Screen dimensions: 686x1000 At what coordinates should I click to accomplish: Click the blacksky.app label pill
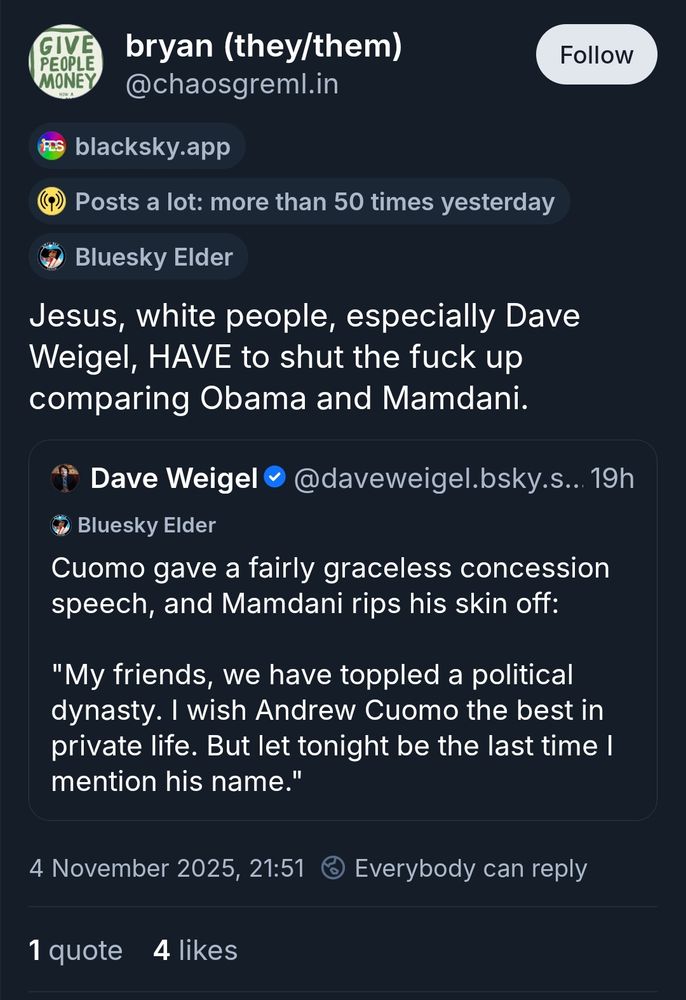click(135, 146)
